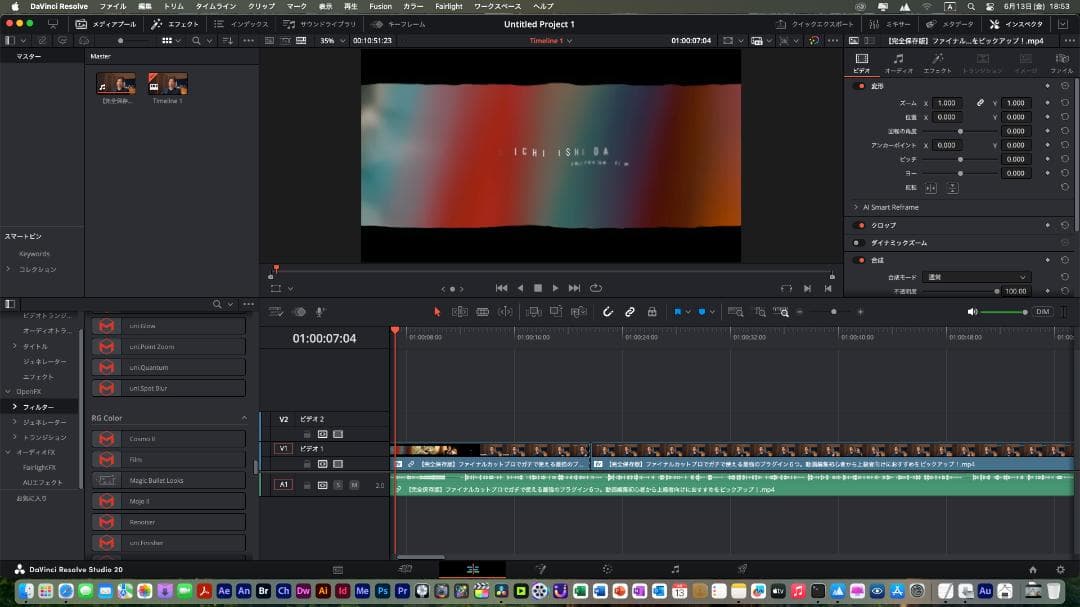Viewport: 1080px width, 607px height.
Task: Switch to the オーディオ inspector tab
Action: 898,63
